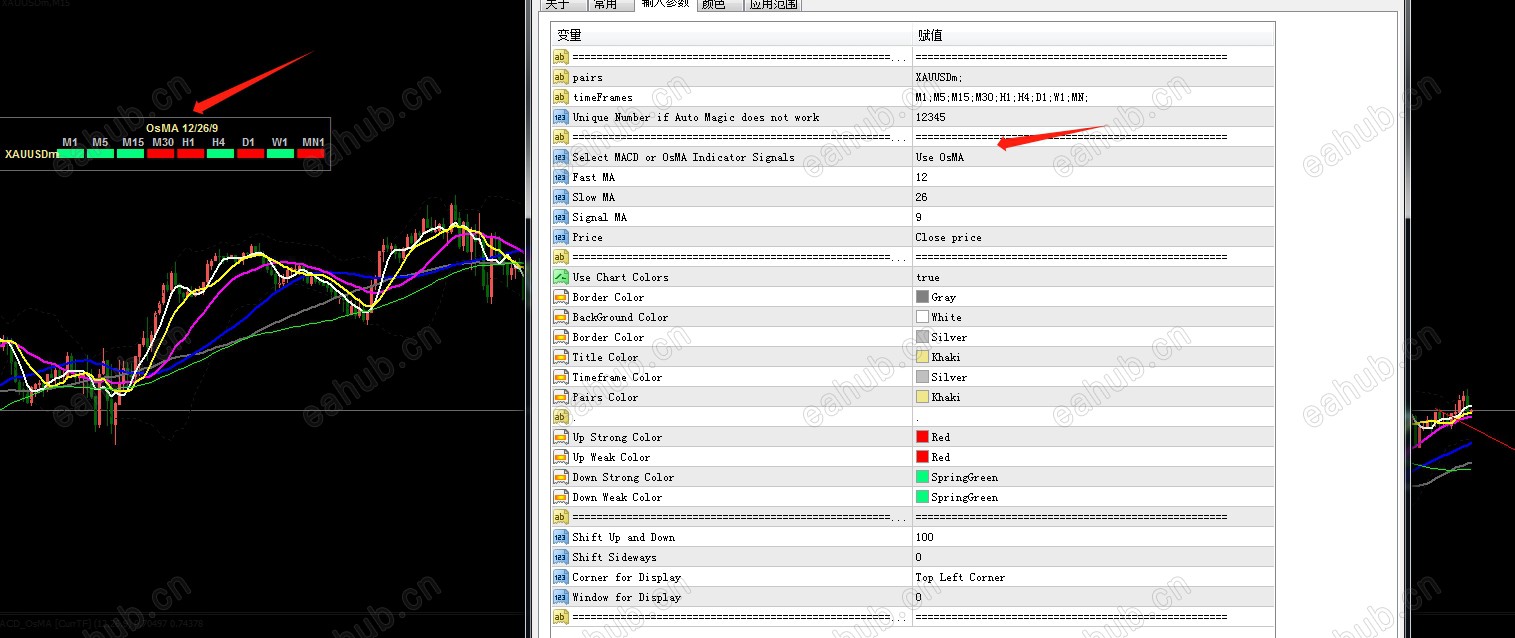
Task: Click the Use Chart Colors boolean icon
Action: (560, 277)
